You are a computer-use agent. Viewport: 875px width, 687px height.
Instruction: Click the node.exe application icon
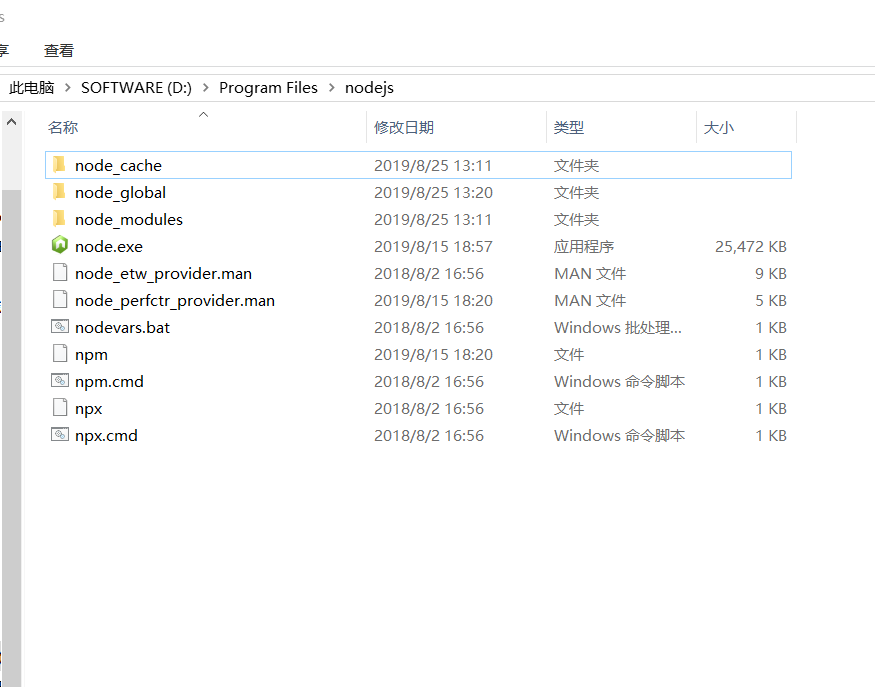pyautogui.click(x=60, y=246)
